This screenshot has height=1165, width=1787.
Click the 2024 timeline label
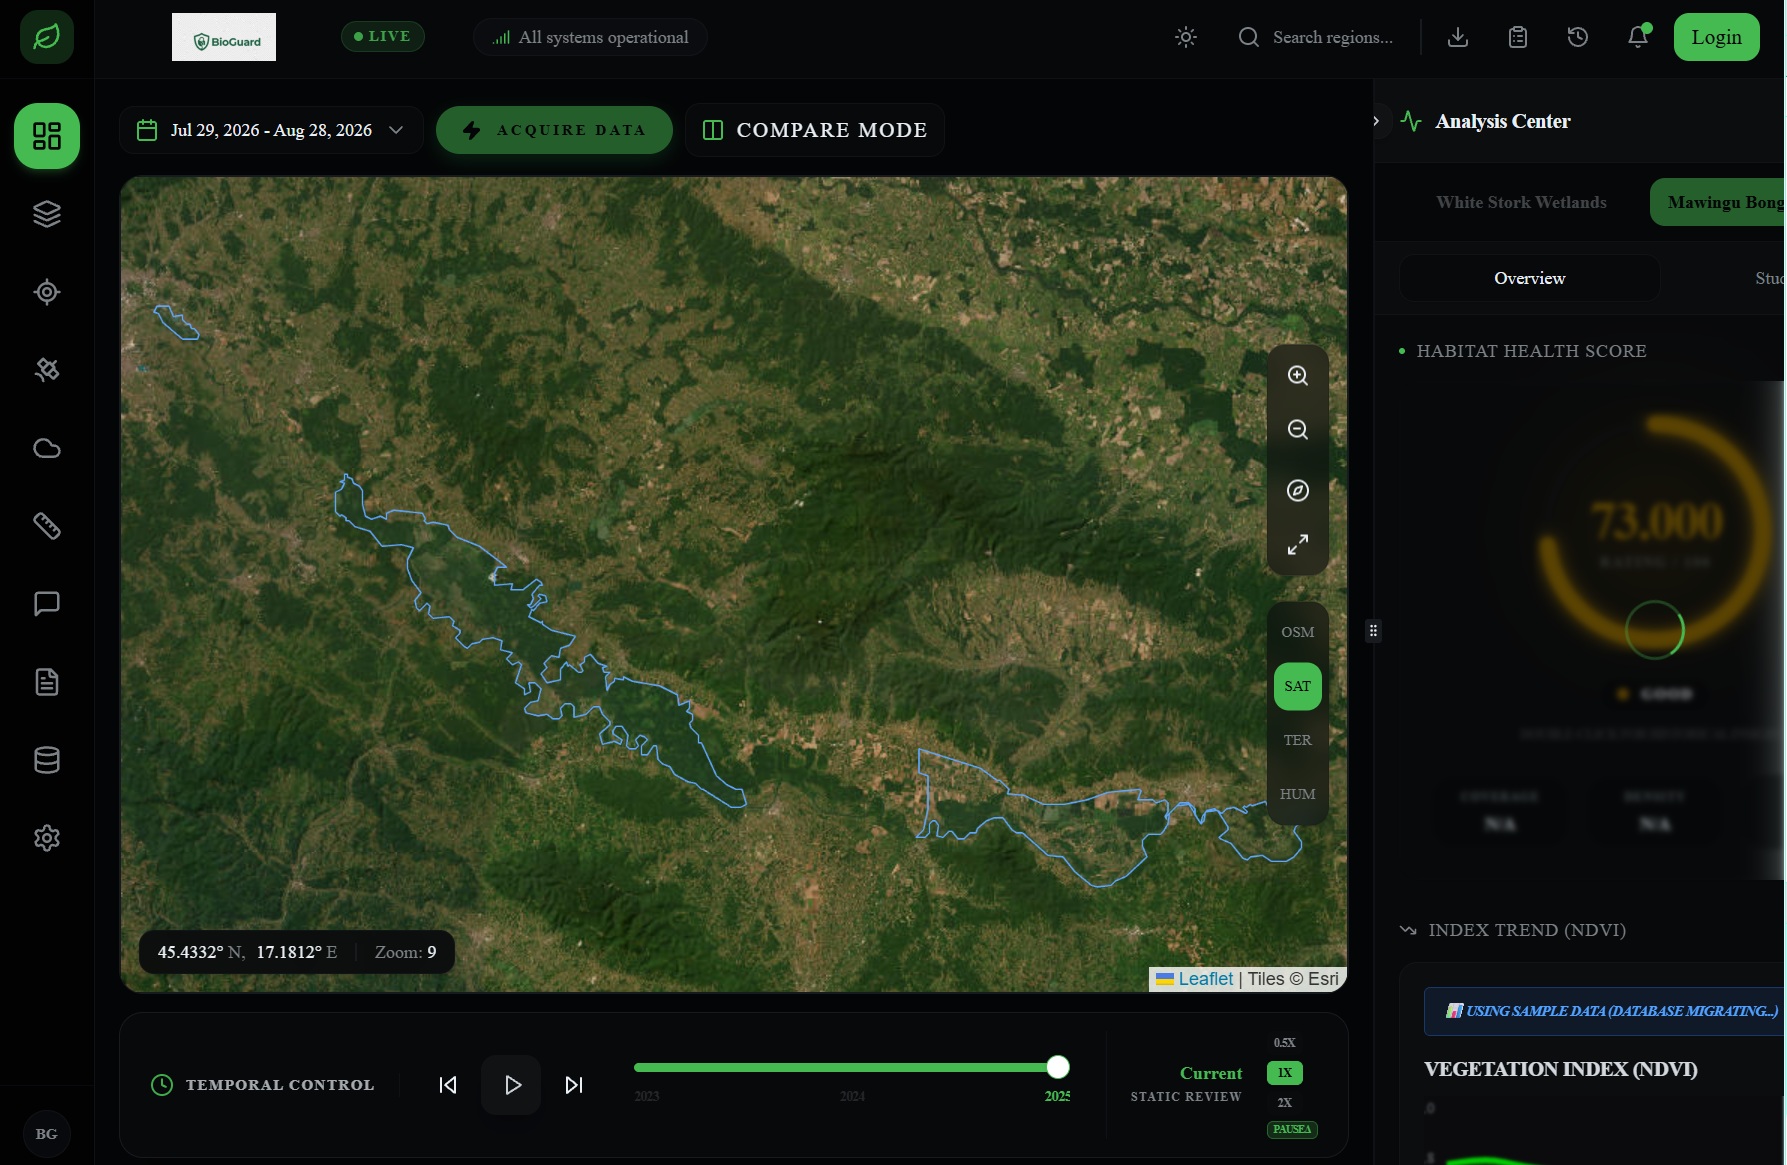tap(852, 1097)
